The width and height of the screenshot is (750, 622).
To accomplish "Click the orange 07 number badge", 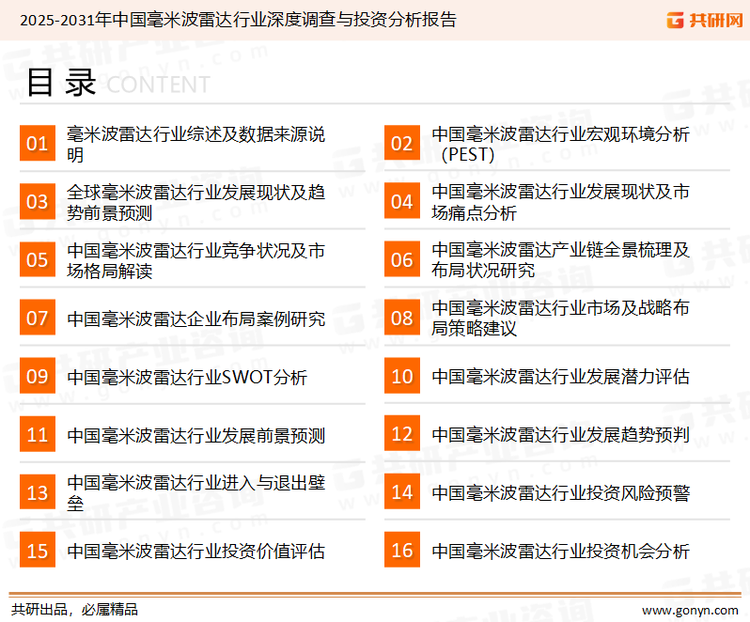I will coord(37,318).
